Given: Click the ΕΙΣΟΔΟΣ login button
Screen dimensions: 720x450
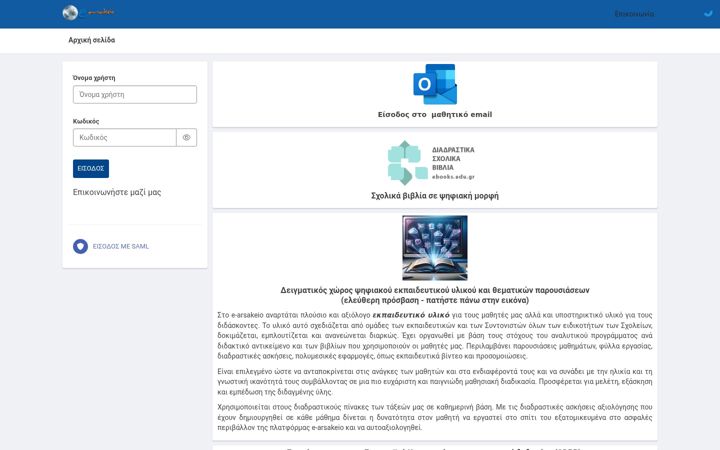Looking at the screenshot, I should click(91, 169).
